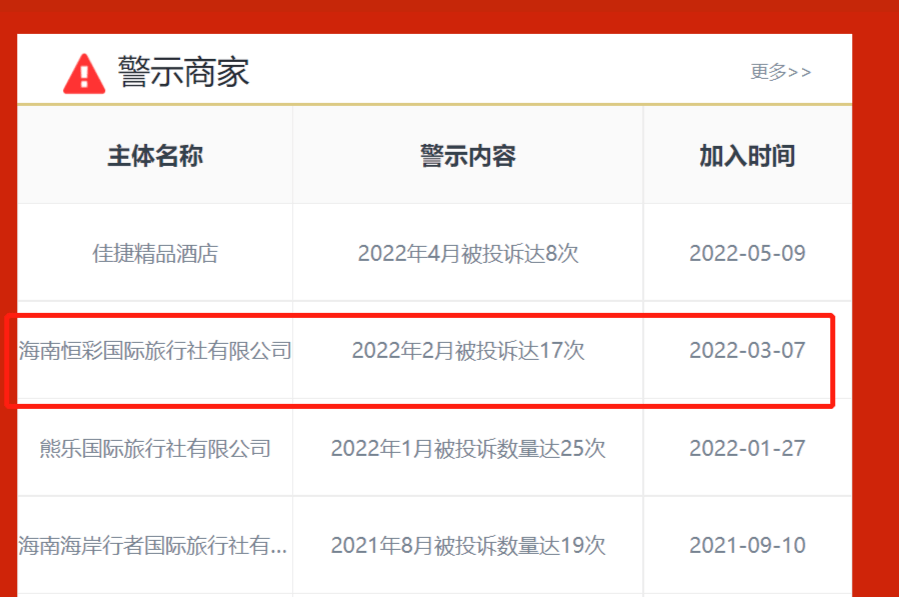The image size is (899, 597).
Task: Open the 更多>> link
Action: click(780, 72)
